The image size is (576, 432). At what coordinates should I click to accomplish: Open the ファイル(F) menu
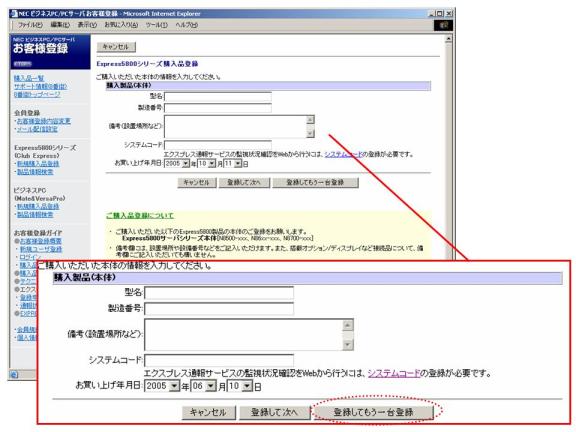click(x=30, y=25)
